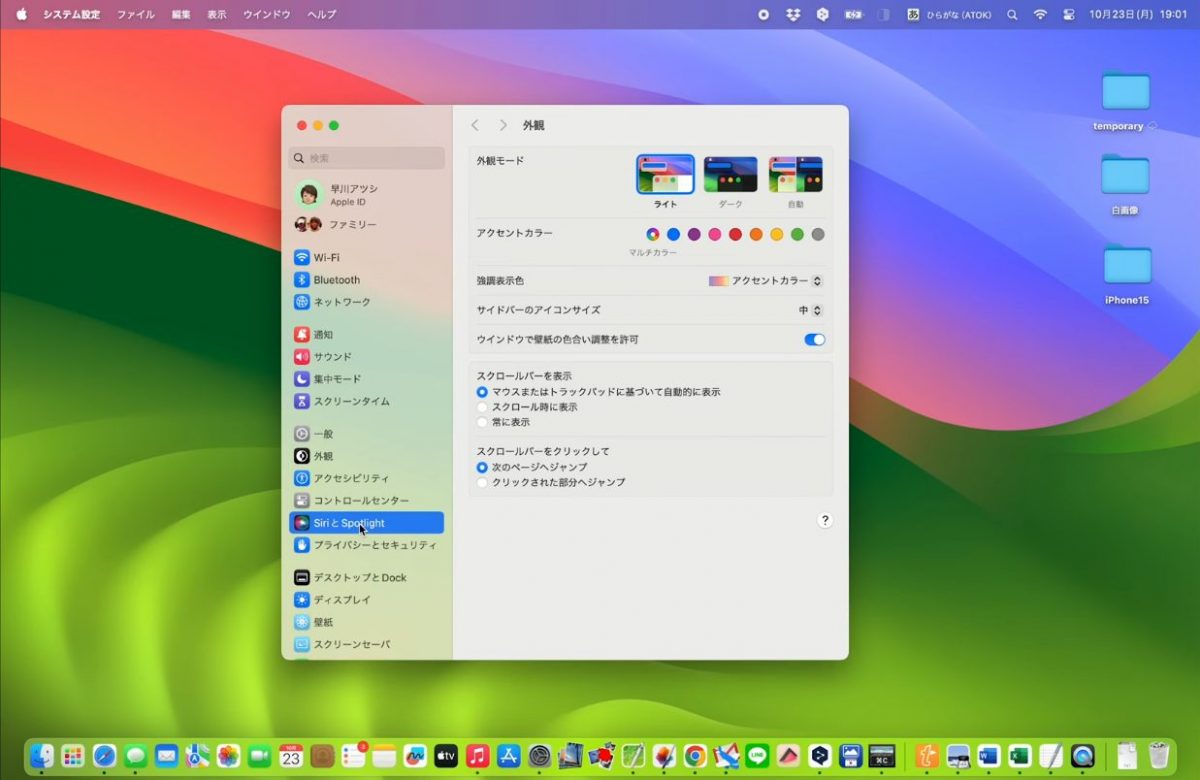
Task: Select 次のページへジャンプ radio button
Action: click(483, 467)
